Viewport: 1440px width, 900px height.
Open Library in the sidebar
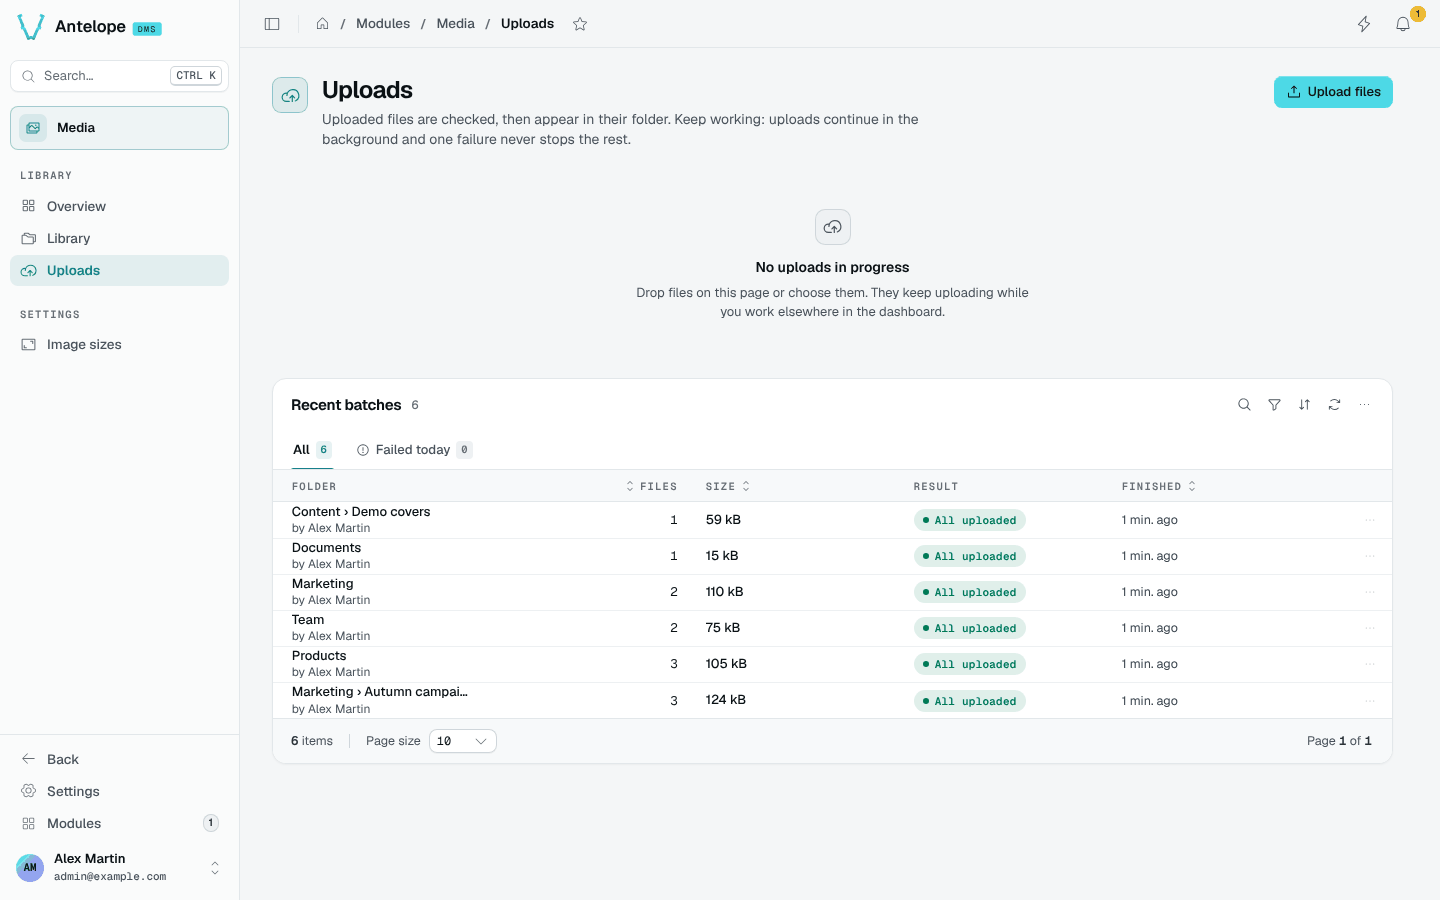coord(119,238)
